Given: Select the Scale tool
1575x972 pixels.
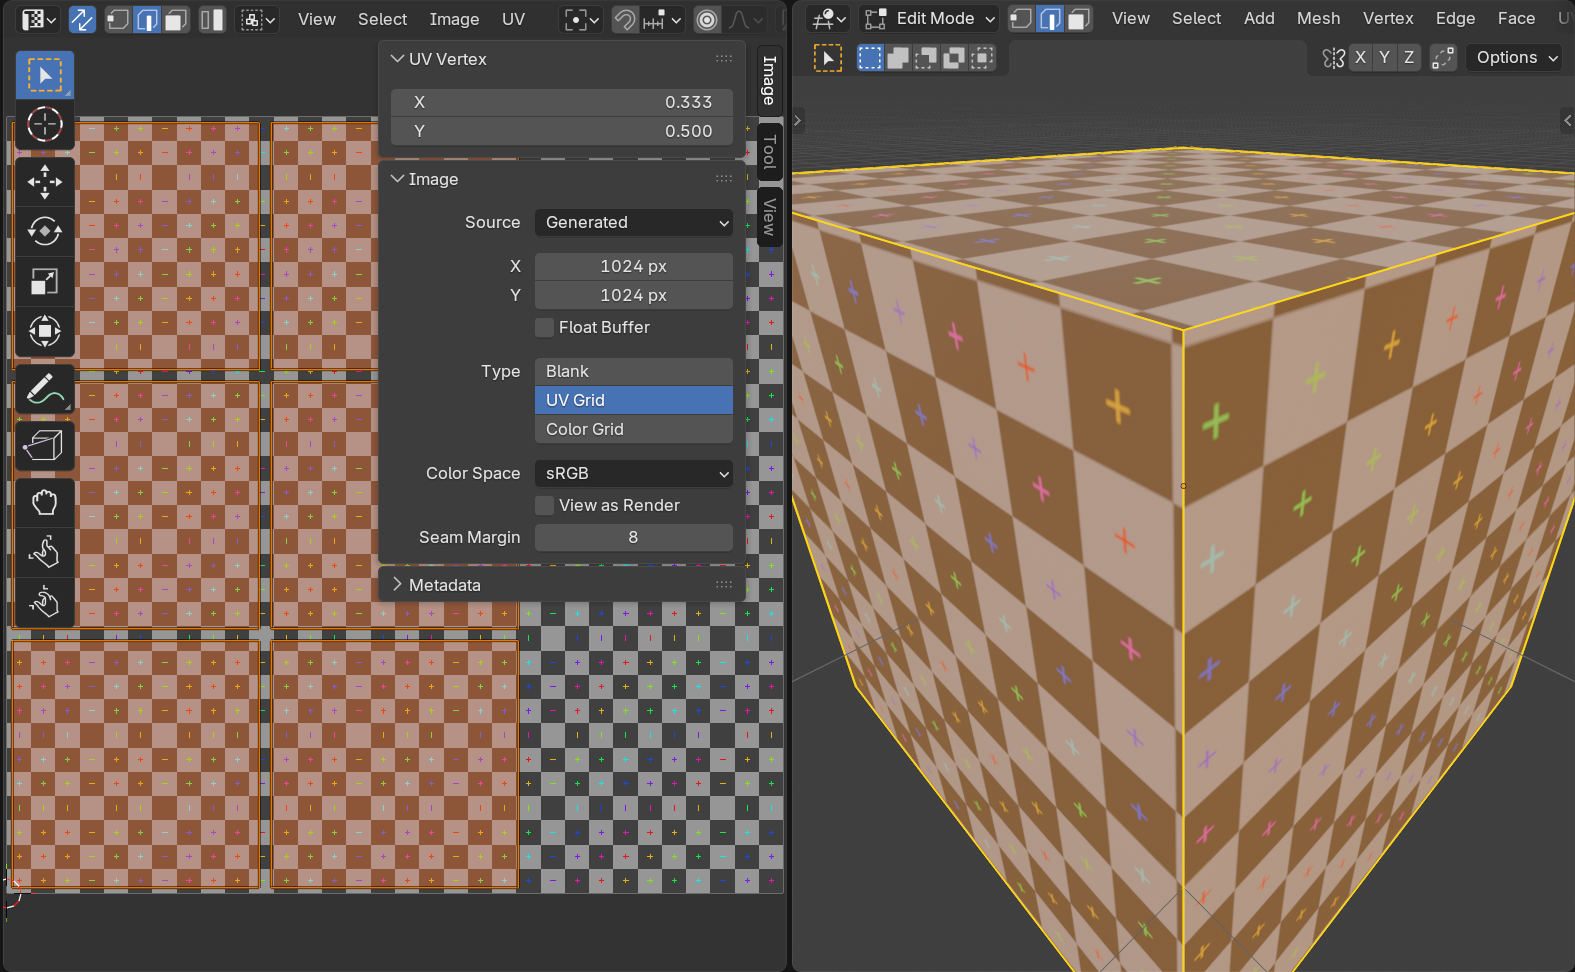Looking at the screenshot, I should (x=44, y=282).
